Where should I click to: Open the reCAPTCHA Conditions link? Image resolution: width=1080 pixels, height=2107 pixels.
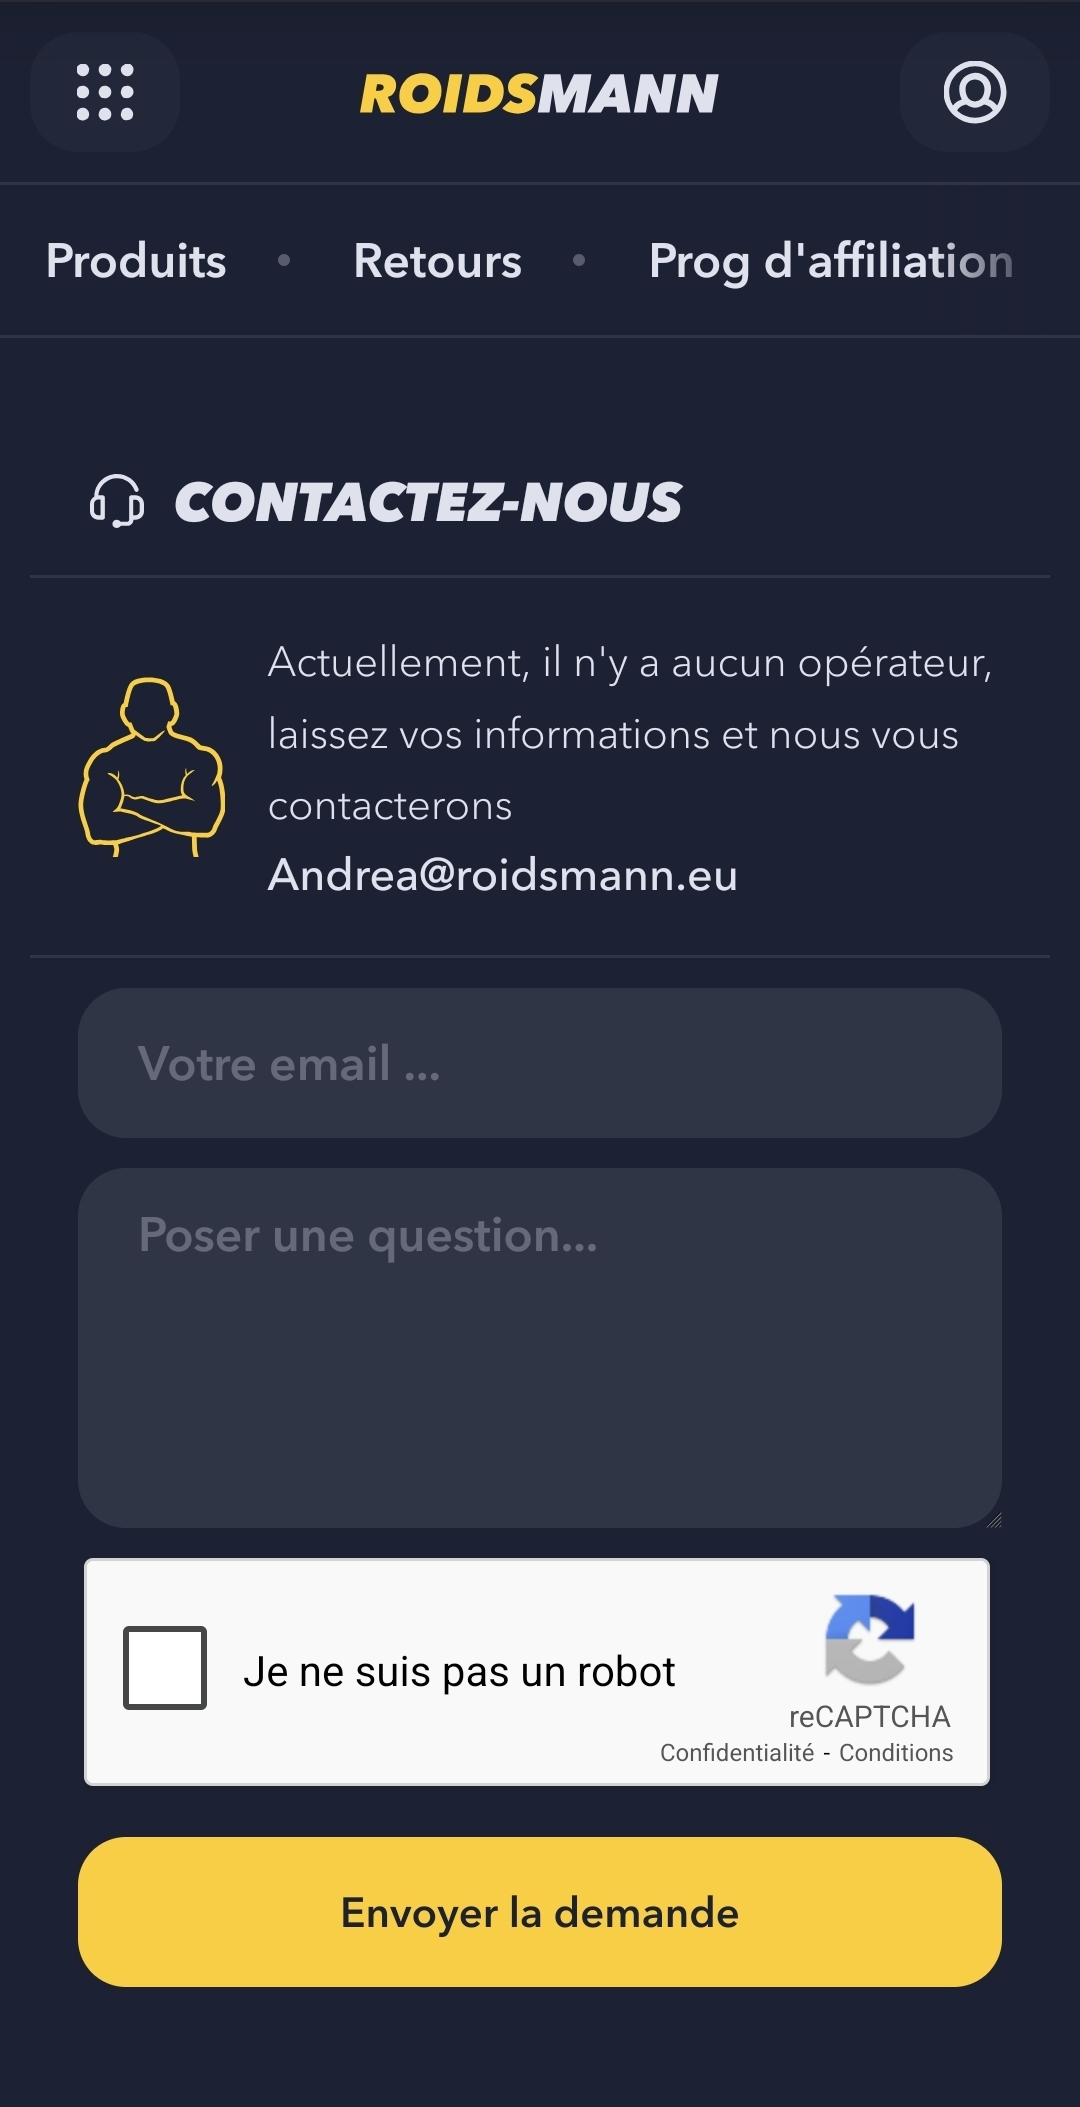(896, 1753)
